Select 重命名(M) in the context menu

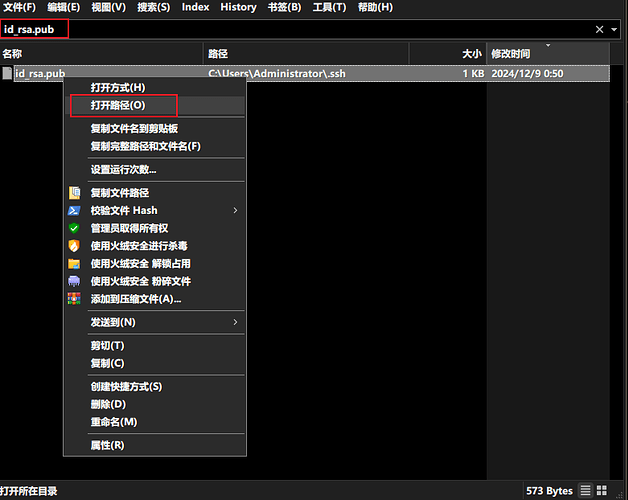[155, 421]
